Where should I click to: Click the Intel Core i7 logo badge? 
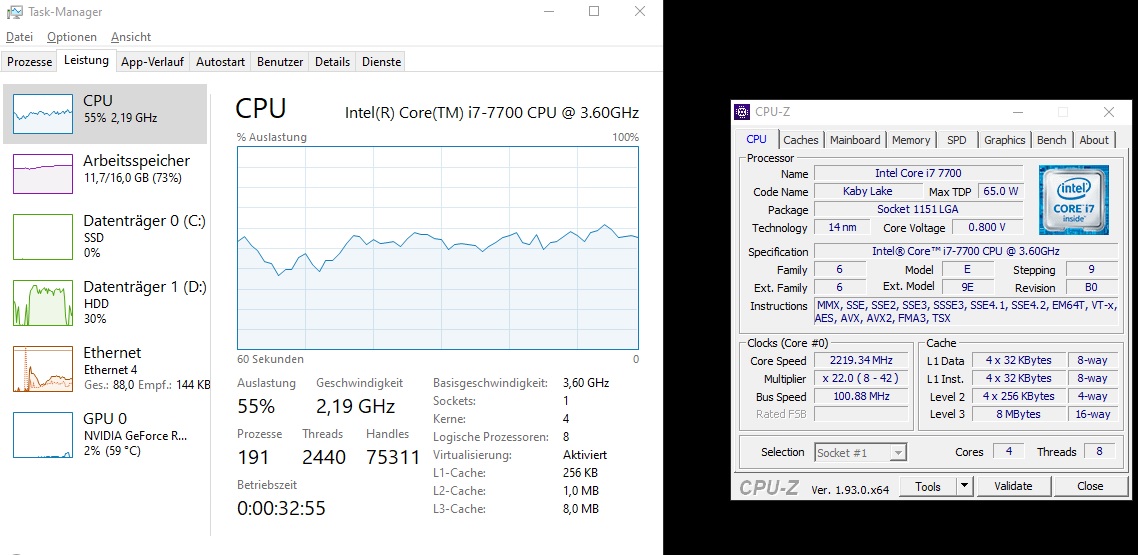click(1073, 200)
